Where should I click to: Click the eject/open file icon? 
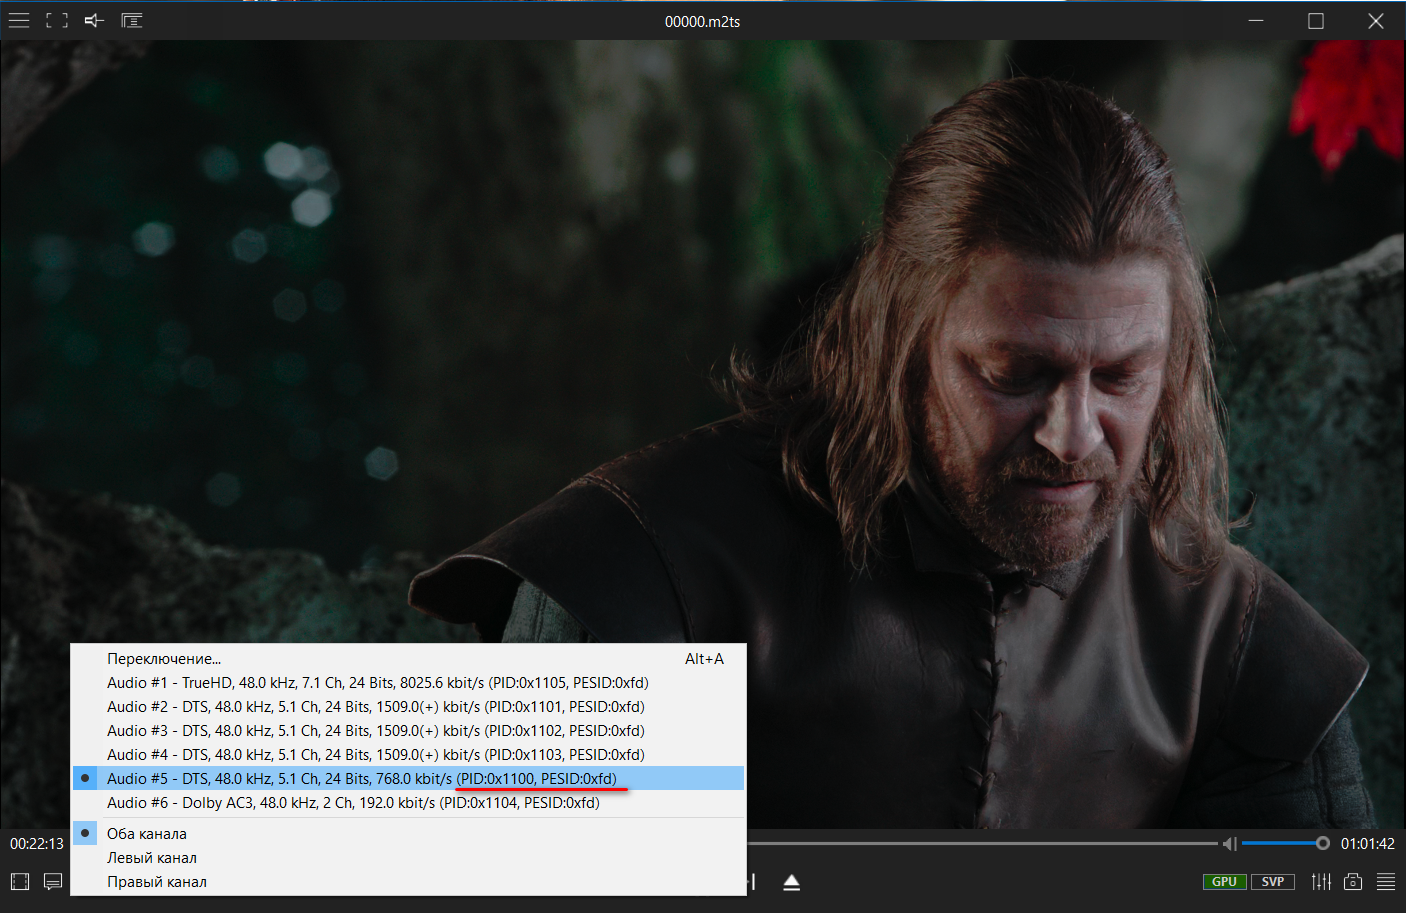(791, 882)
